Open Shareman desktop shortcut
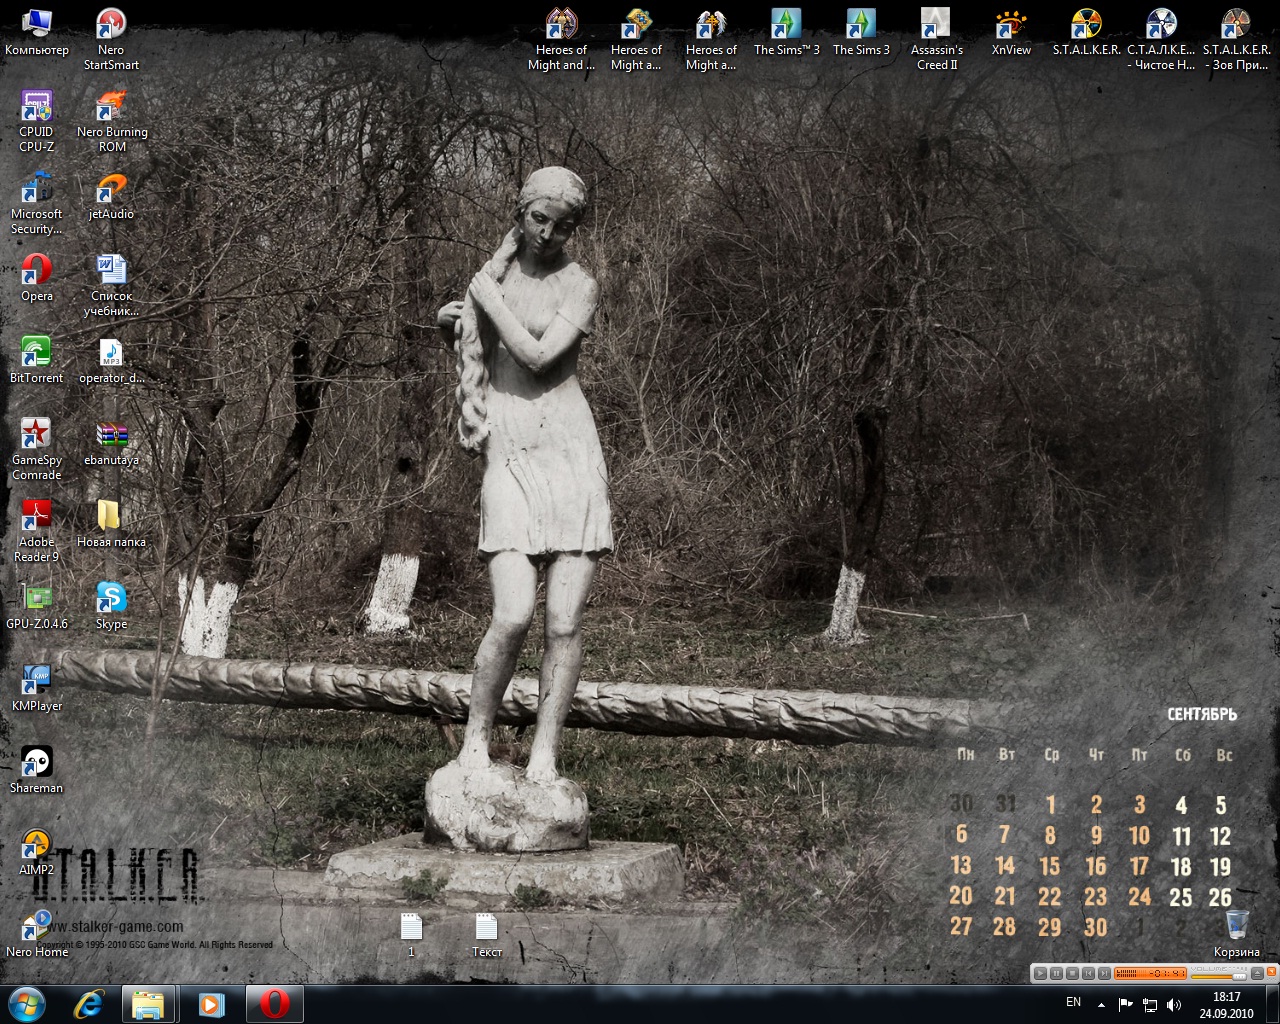1280x1024 pixels. (x=37, y=771)
